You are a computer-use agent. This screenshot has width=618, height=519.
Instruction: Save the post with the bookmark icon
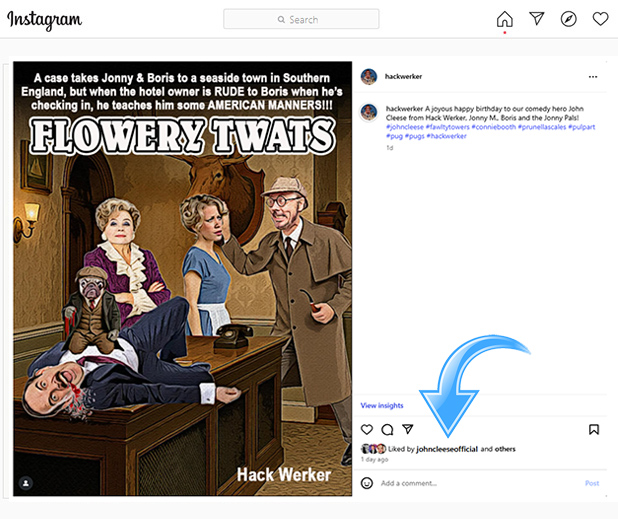[x=594, y=429]
